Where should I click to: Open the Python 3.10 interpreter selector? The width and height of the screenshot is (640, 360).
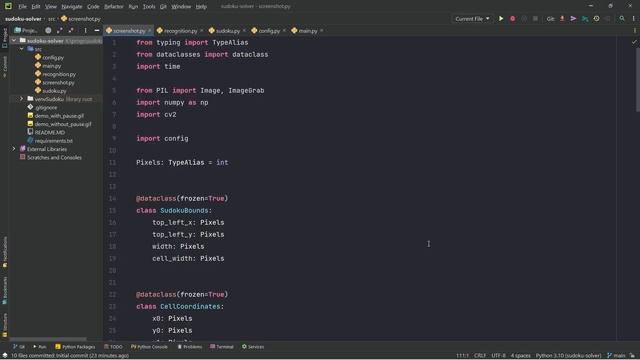pos(569,356)
